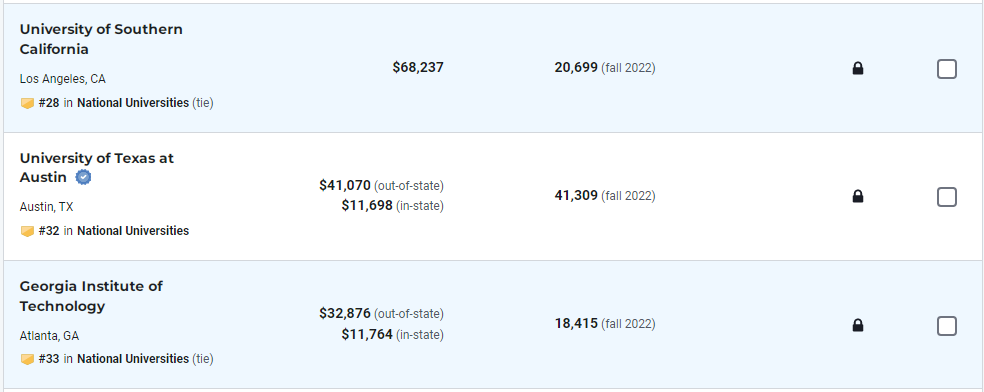Viewport: 984px width, 392px height.
Task: Click the blue verified badge beside Austin
Action: [x=83, y=177]
